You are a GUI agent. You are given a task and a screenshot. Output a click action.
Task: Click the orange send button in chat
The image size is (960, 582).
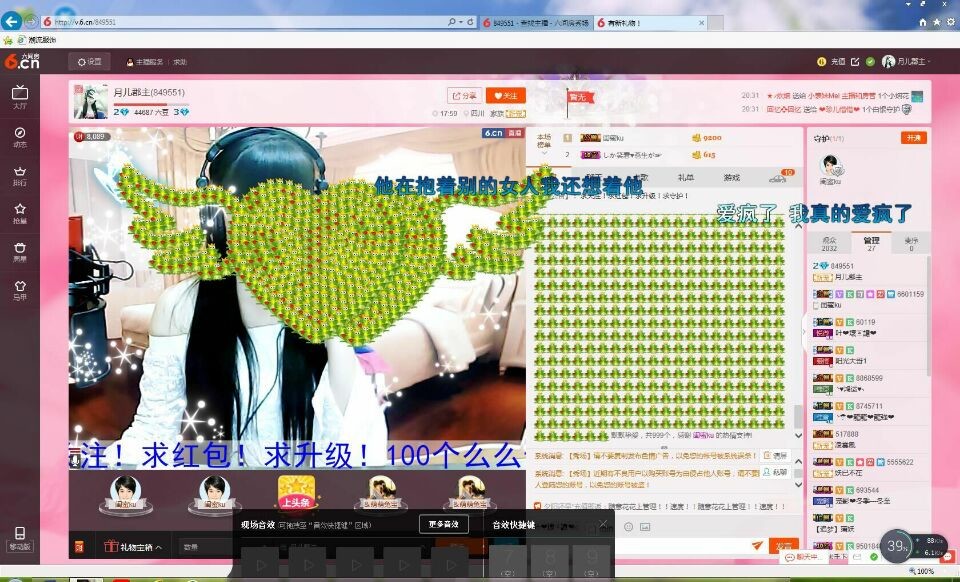(x=784, y=545)
